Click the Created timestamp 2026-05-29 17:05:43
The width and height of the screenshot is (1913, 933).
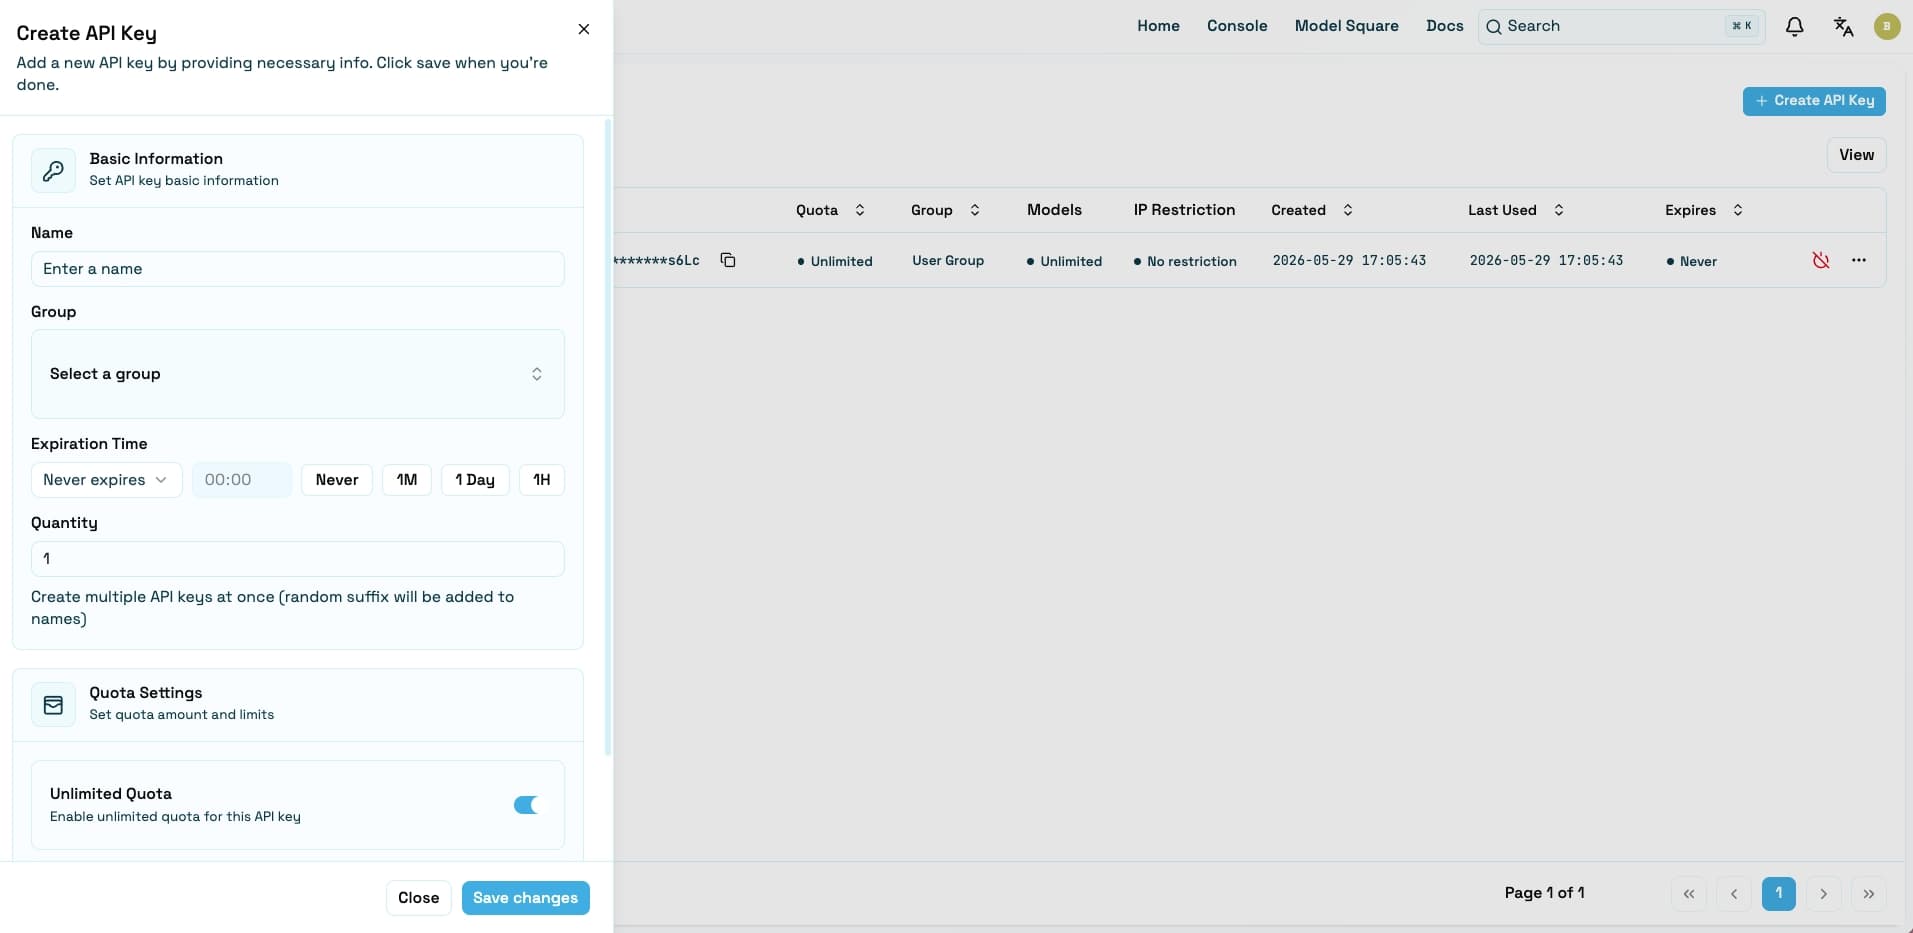tap(1349, 261)
